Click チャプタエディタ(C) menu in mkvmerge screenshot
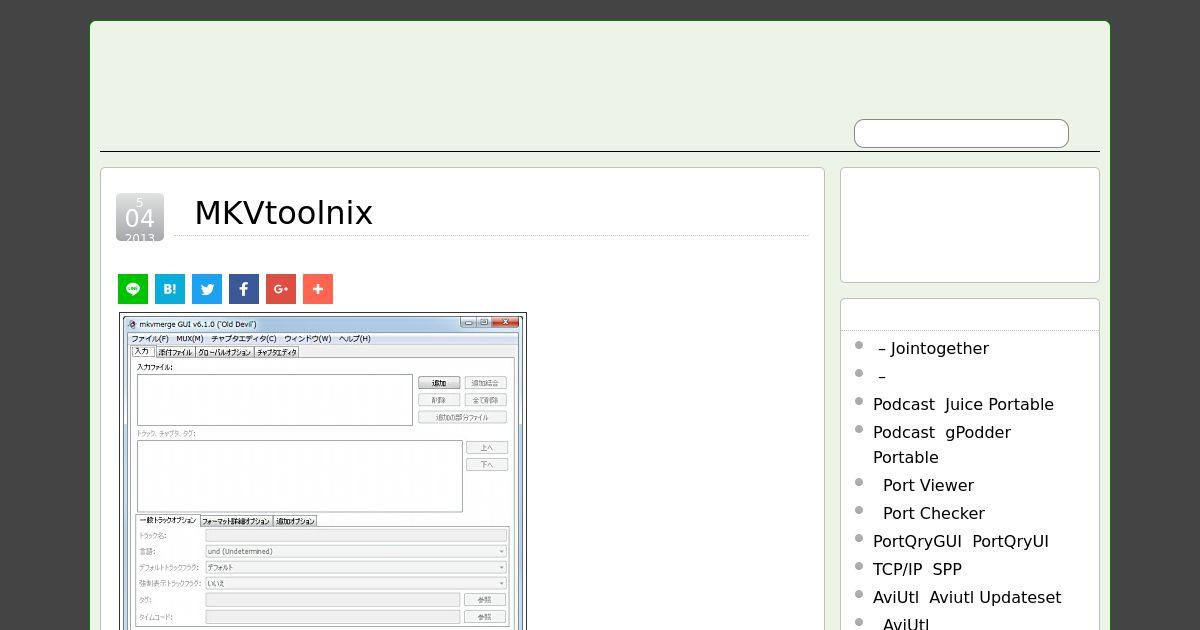Viewport: 1200px width, 630px height. click(x=244, y=339)
